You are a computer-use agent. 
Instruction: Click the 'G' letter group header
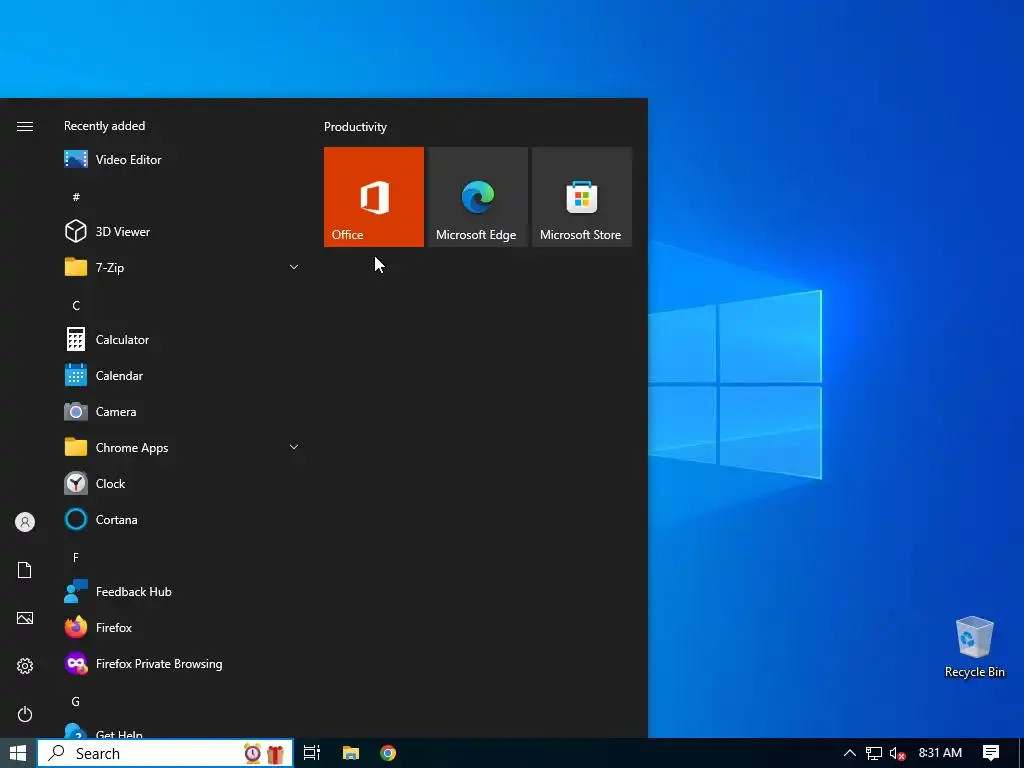(76, 701)
